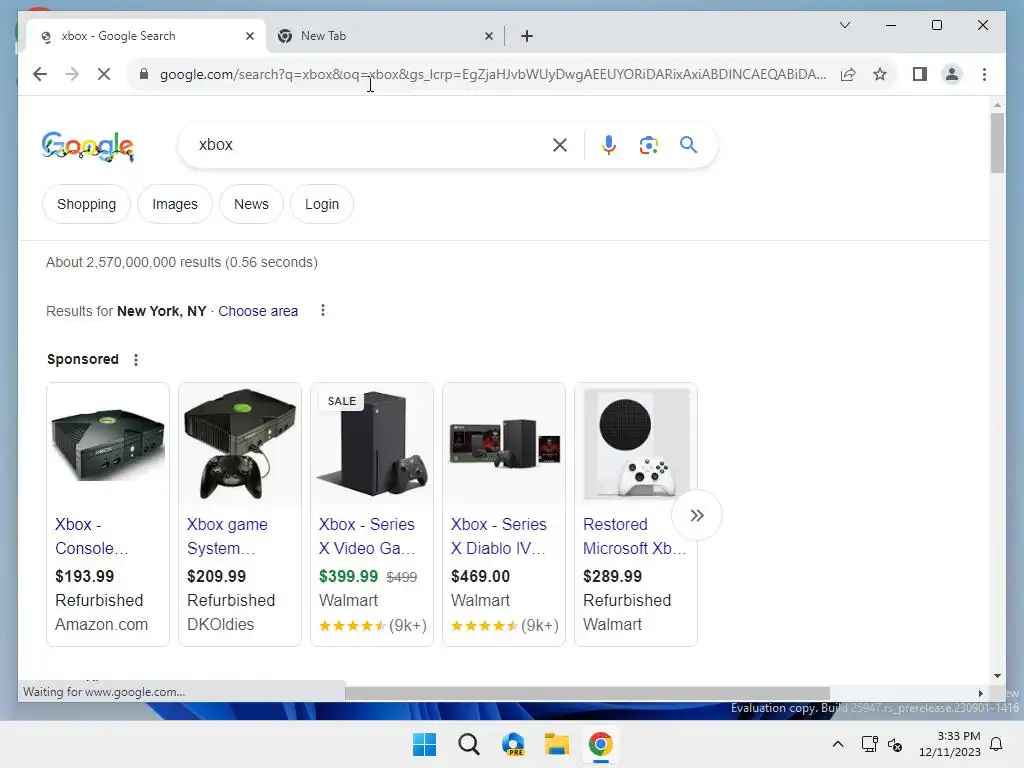
Task: Open the Google logo homepage
Action: click(x=88, y=146)
